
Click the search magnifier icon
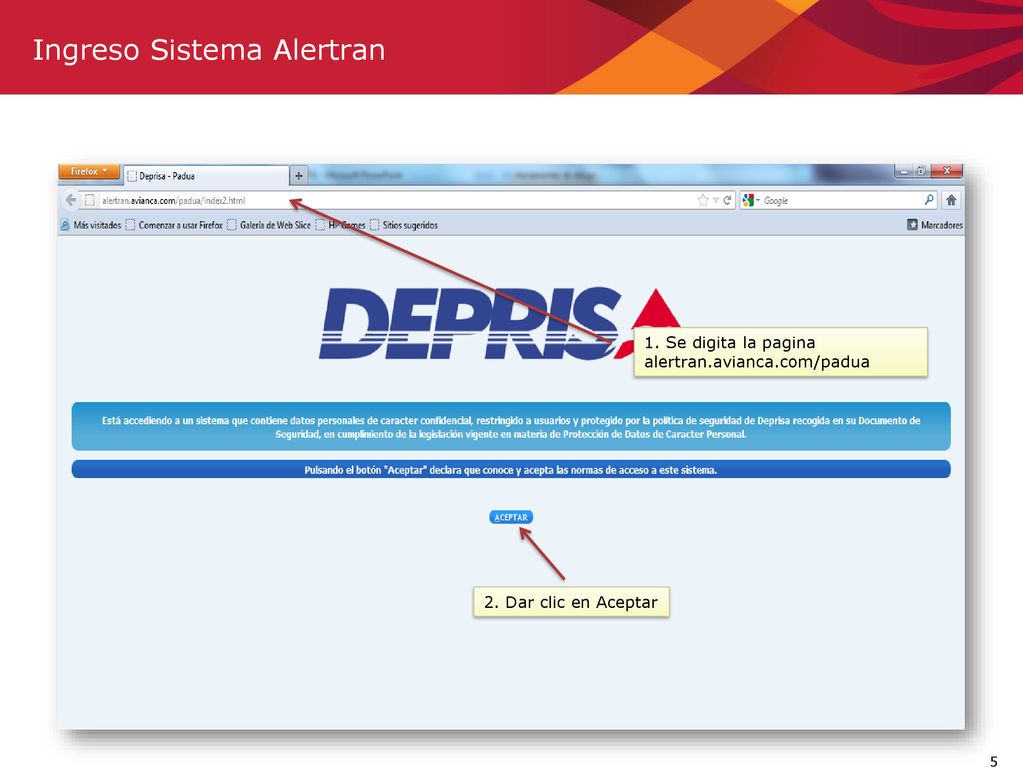tap(929, 200)
